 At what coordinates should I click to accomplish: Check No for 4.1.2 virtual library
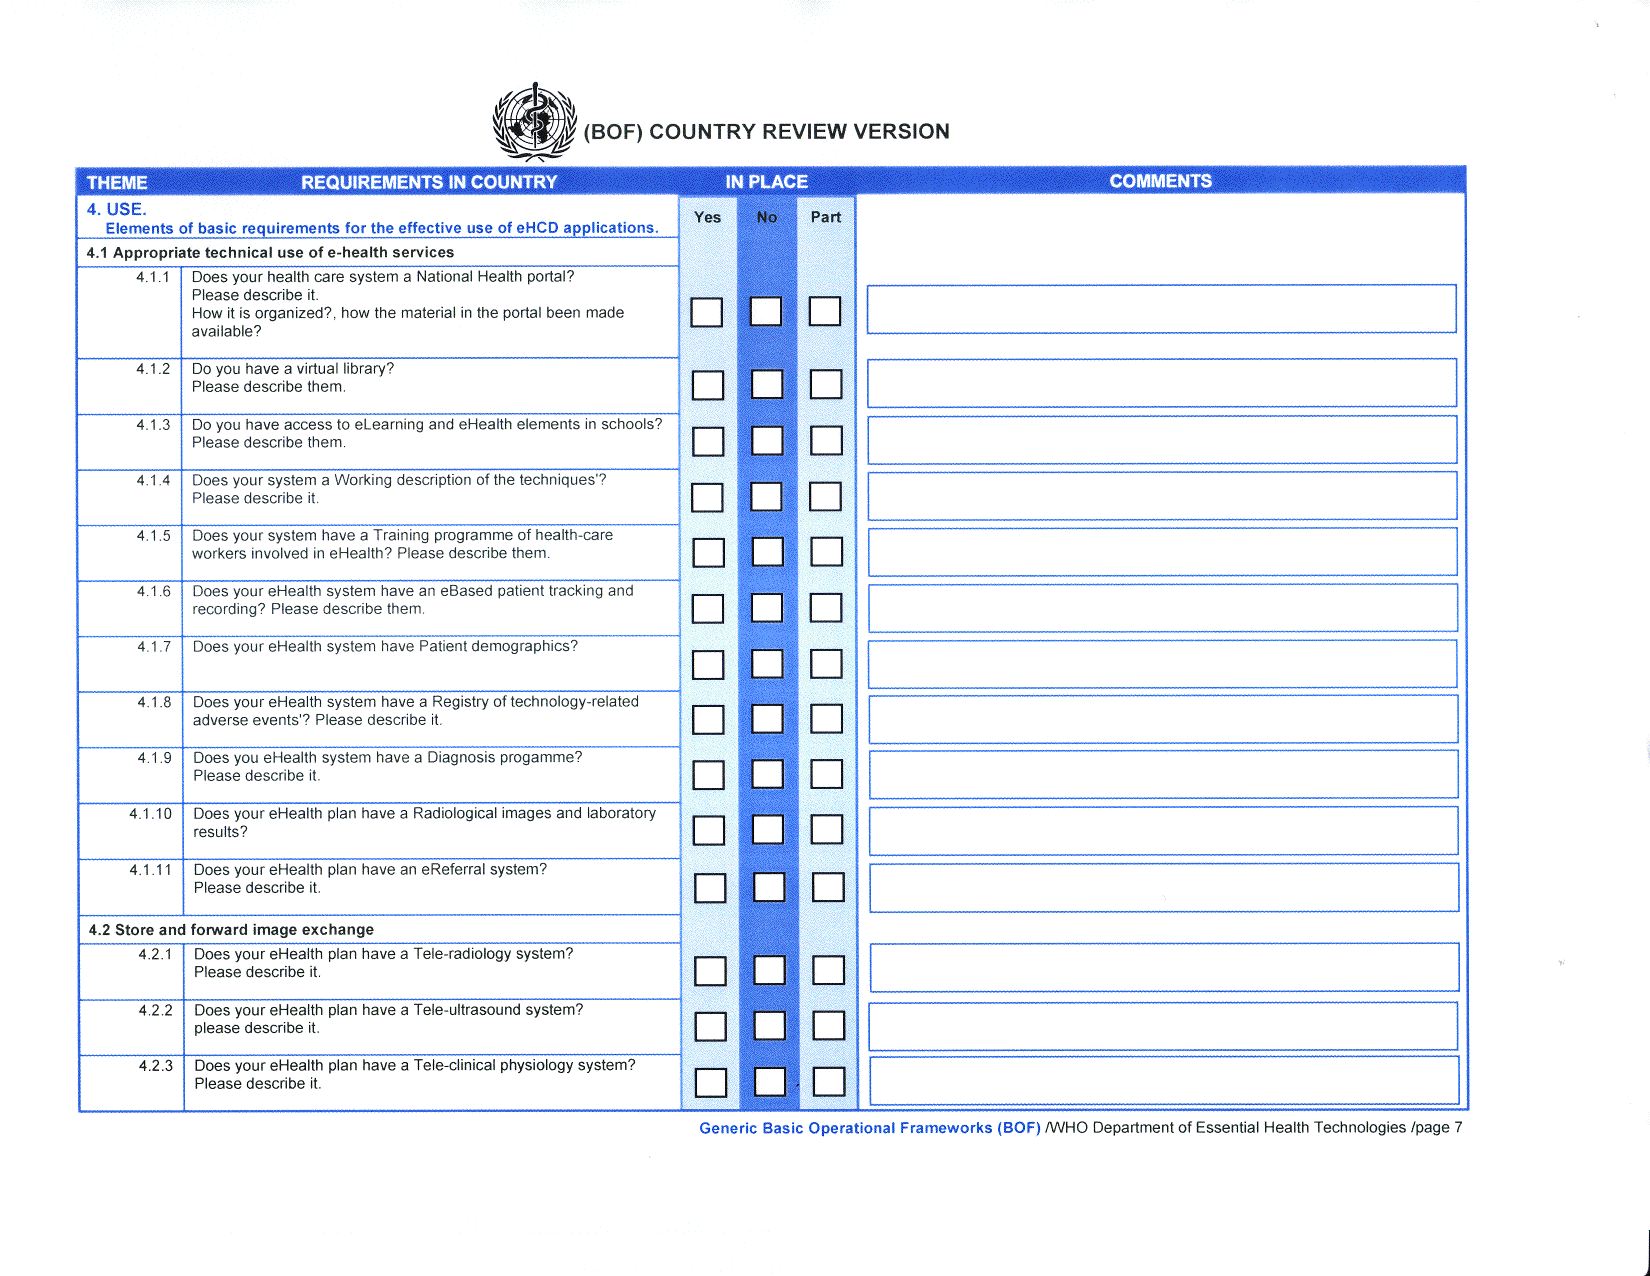pyautogui.click(x=767, y=385)
